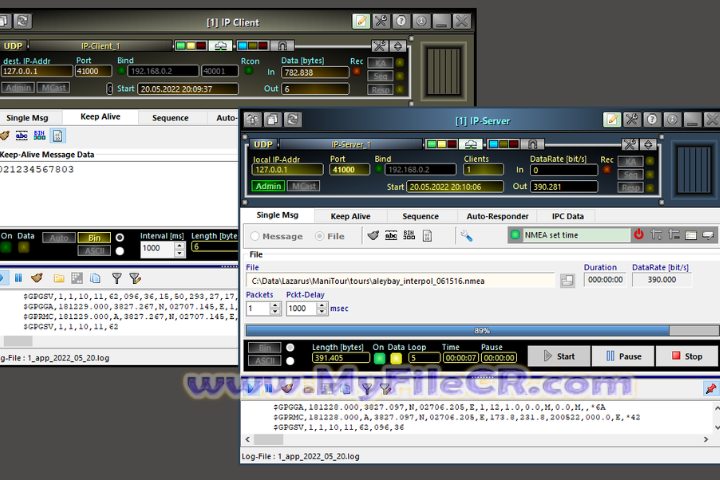The image size is (720, 480).
Task: Open the Auto-Responder tab in IP-Server
Action: pos(497,216)
